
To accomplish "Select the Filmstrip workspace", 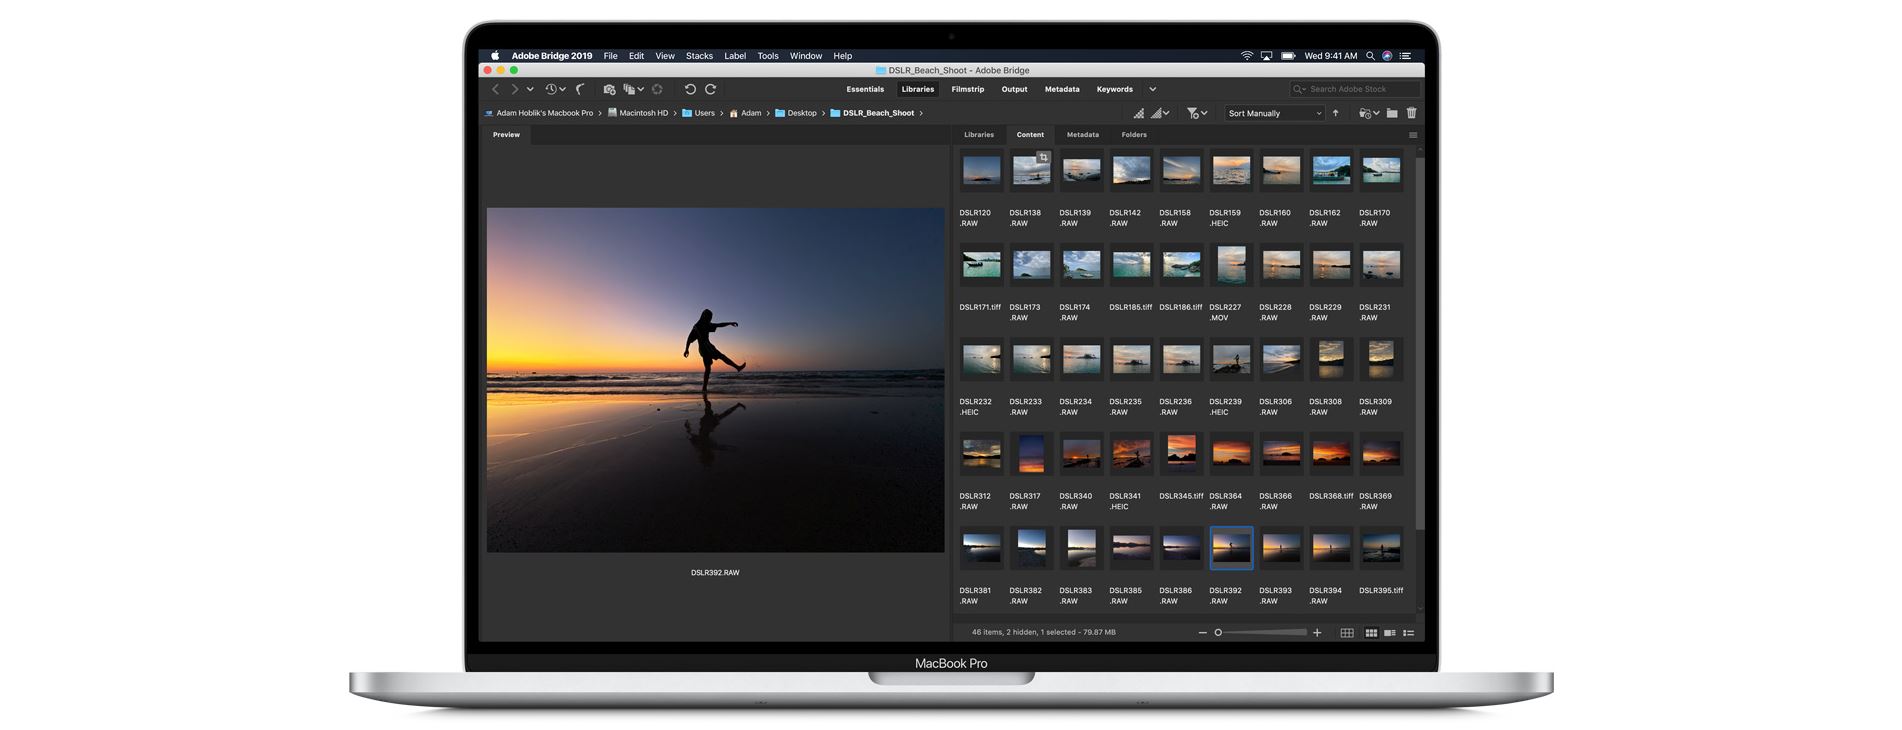I will 967,90.
